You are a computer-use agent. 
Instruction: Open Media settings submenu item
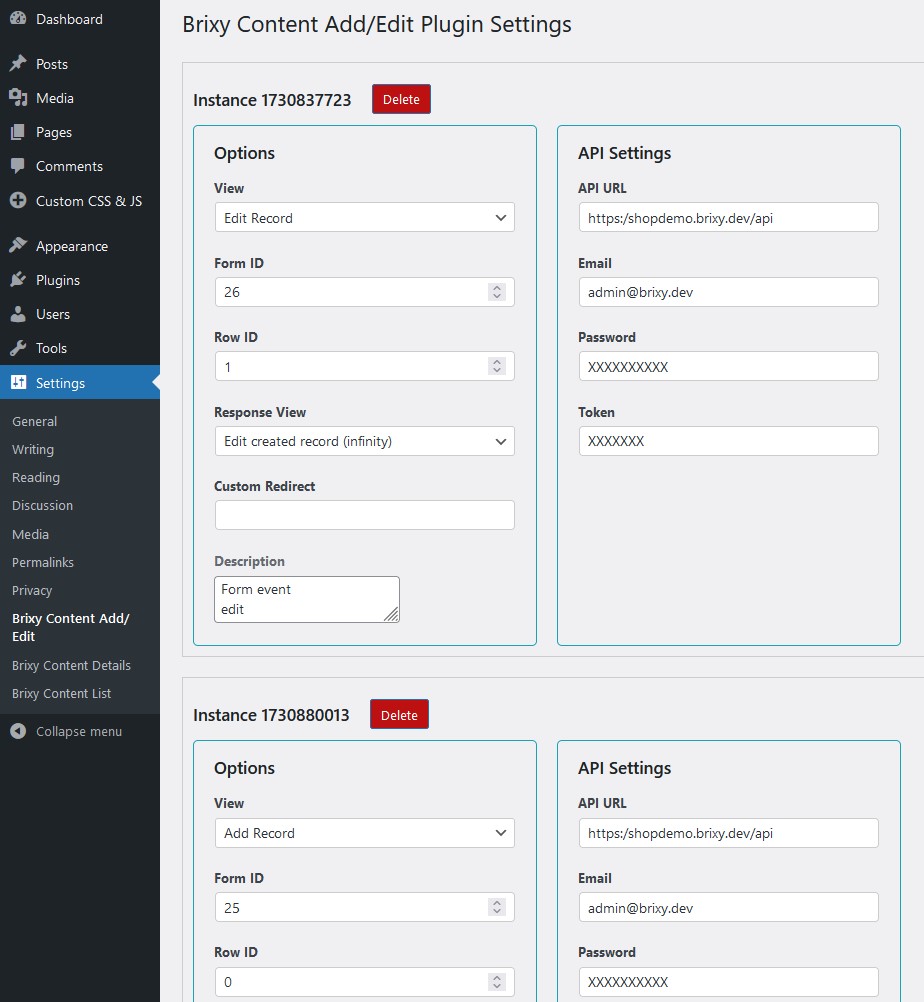pyautogui.click(x=30, y=534)
